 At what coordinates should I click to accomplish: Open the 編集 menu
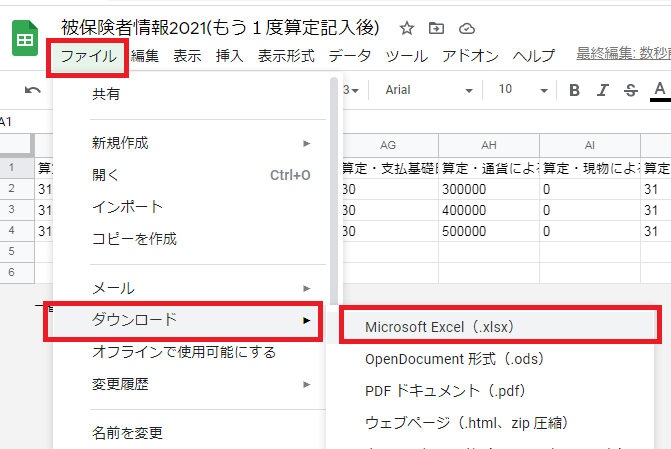coord(145,56)
